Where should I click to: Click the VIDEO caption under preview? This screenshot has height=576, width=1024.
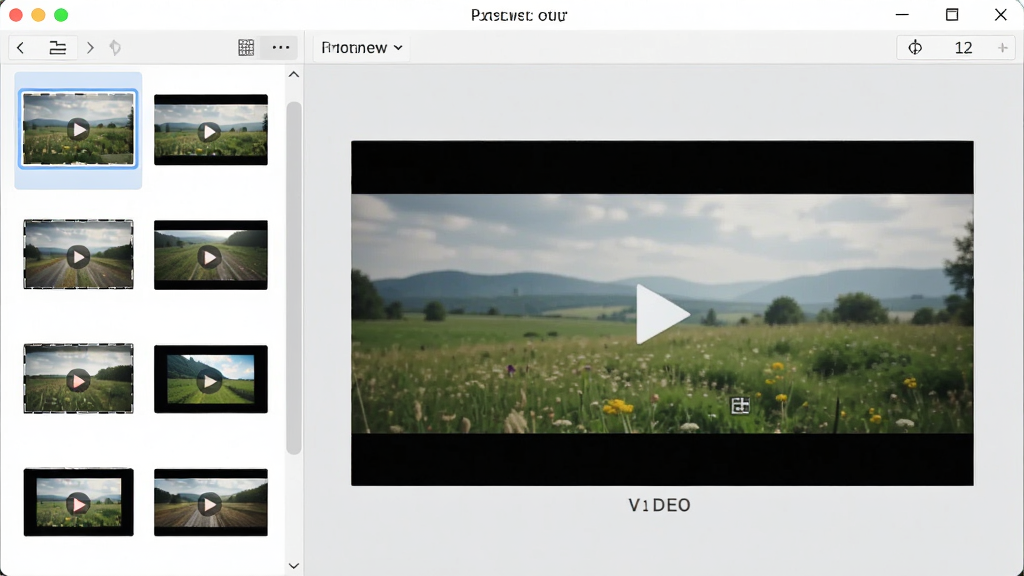click(x=660, y=505)
